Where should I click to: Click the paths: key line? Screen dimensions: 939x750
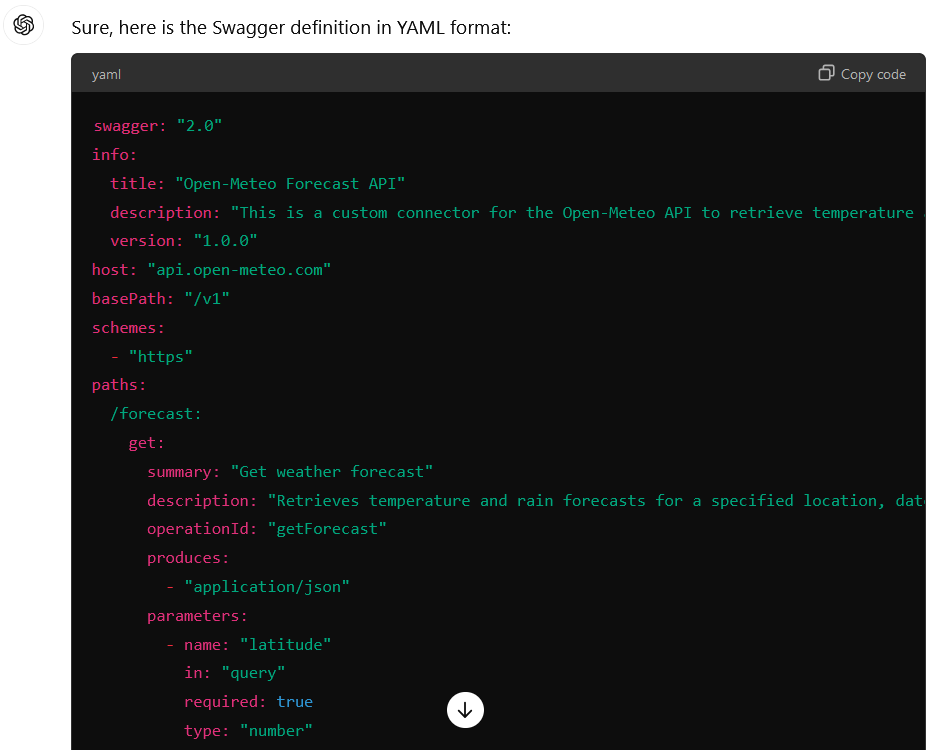pyautogui.click(x=119, y=385)
